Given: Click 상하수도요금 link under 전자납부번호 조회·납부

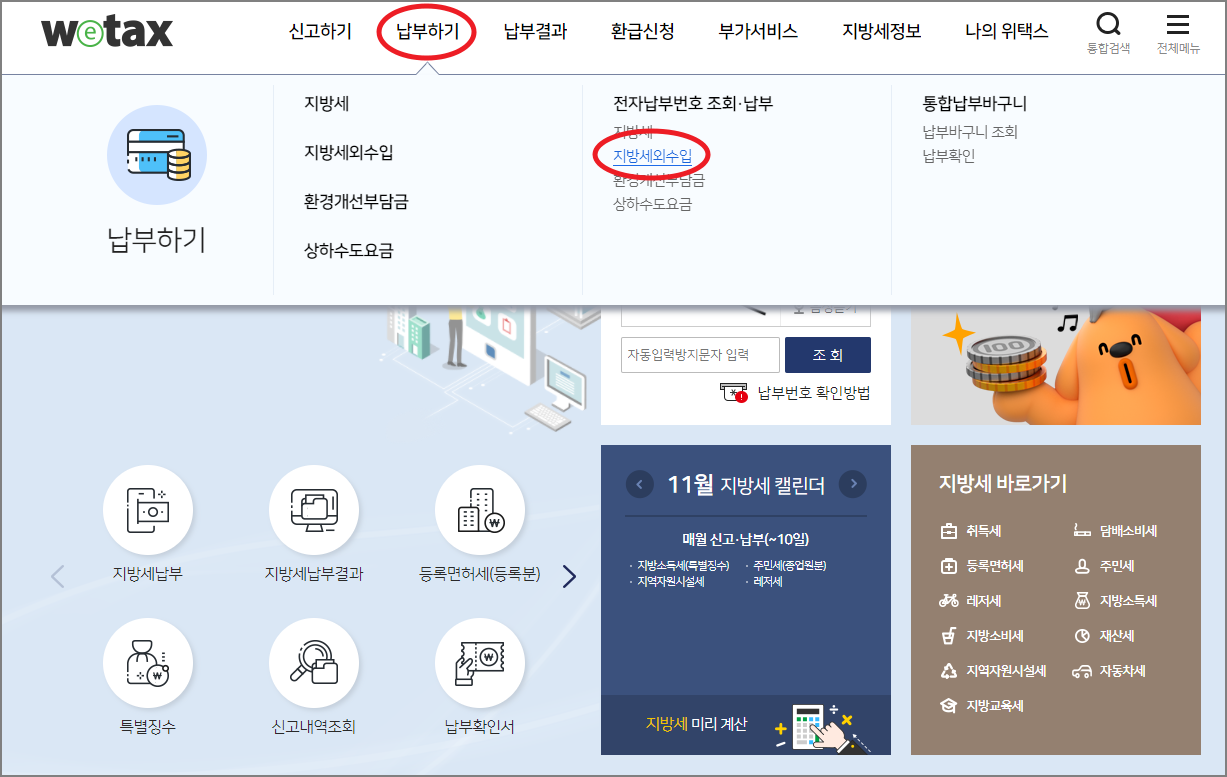Looking at the screenshot, I should [x=652, y=204].
